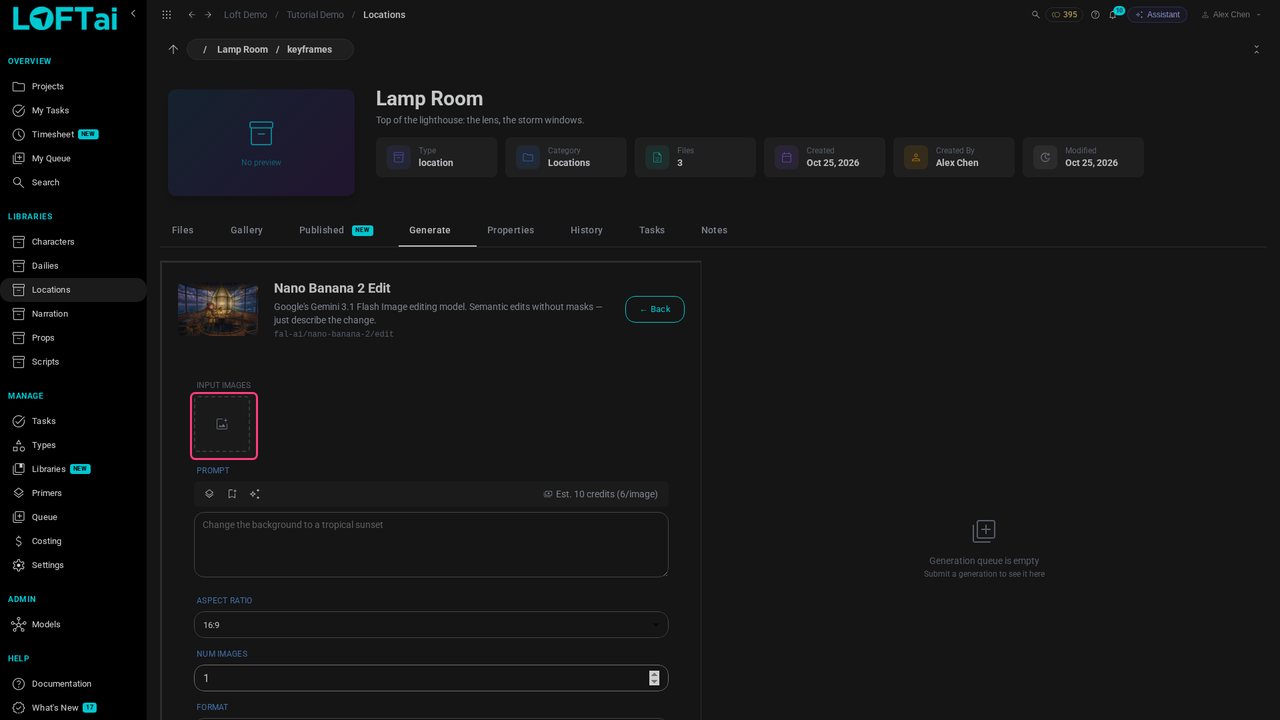Viewport: 1280px width, 720px height.
Task: Collapse the header with the double chevron icon
Action: tap(1256, 49)
